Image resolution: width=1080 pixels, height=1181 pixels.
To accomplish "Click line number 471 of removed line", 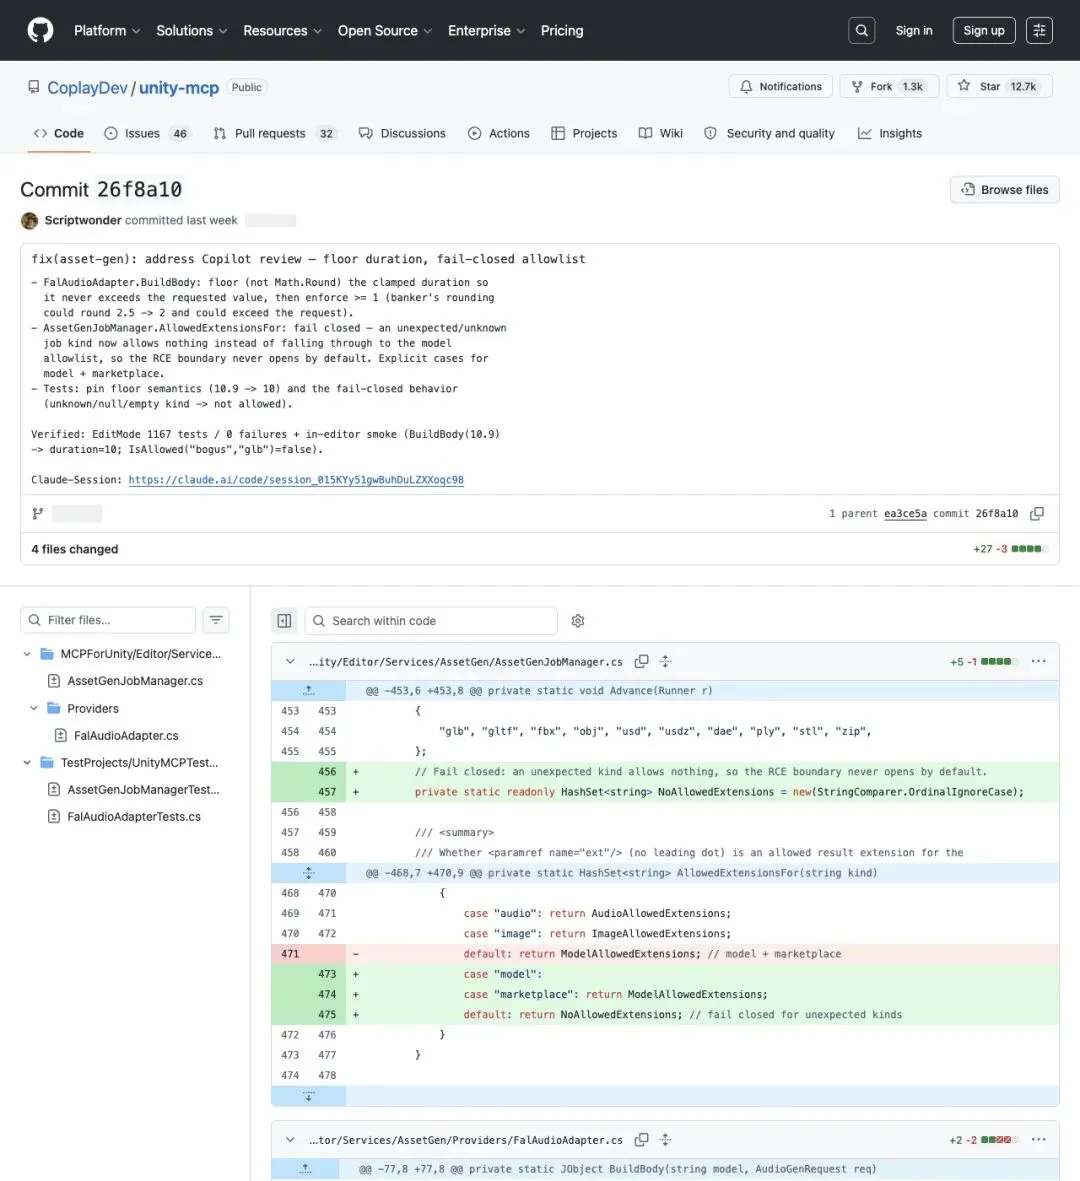I will click(290, 954).
